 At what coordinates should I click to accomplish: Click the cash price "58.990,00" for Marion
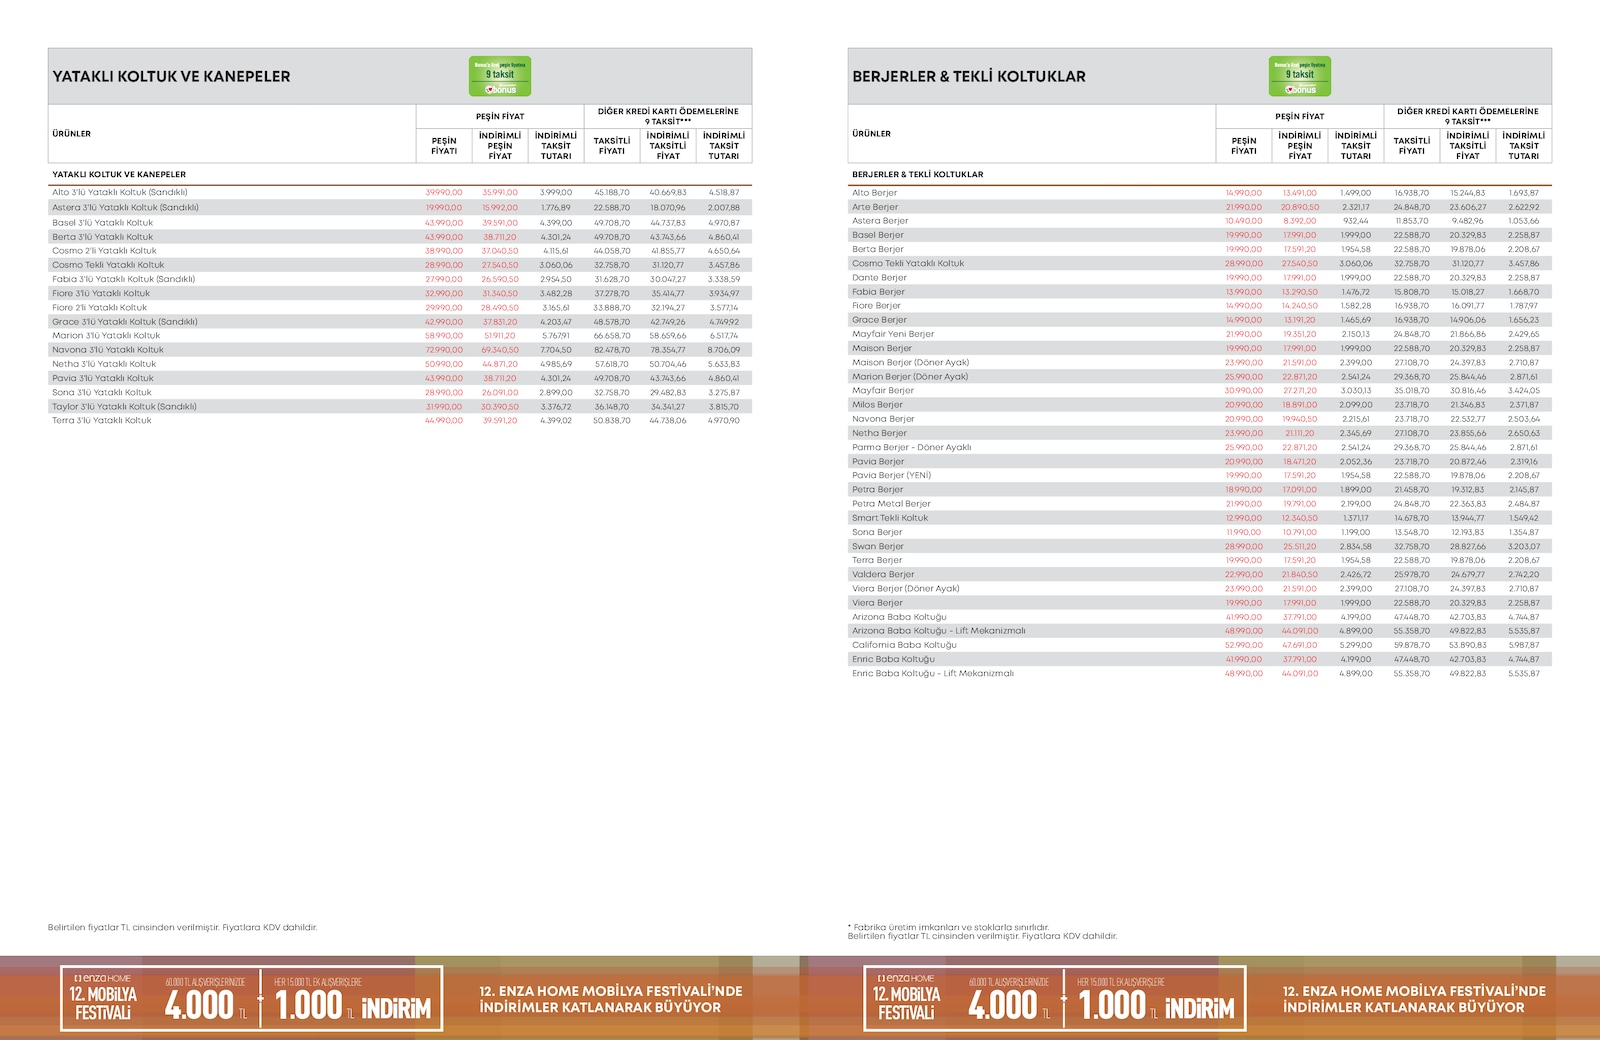coord(444,336)
